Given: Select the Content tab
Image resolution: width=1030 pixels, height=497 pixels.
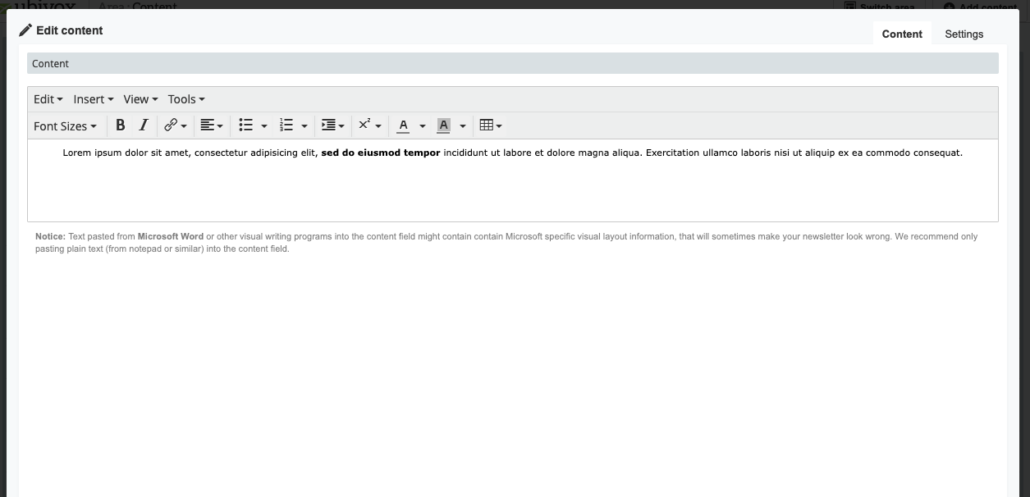Looking at the screenshot, I should click(x=902, y=34).
